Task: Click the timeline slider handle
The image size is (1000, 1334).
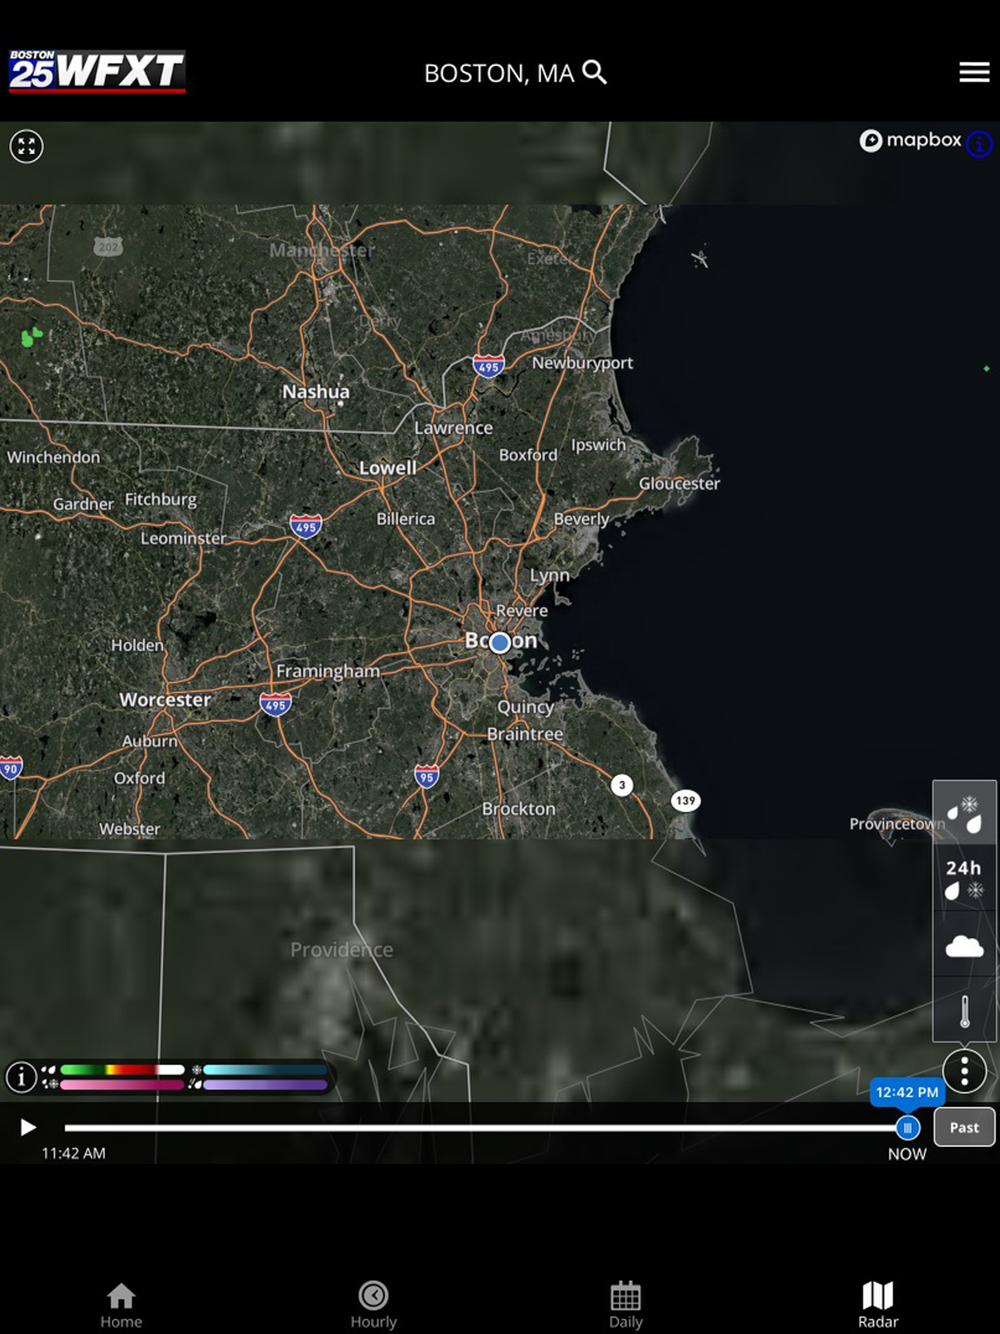Action: click(908, 1128)
